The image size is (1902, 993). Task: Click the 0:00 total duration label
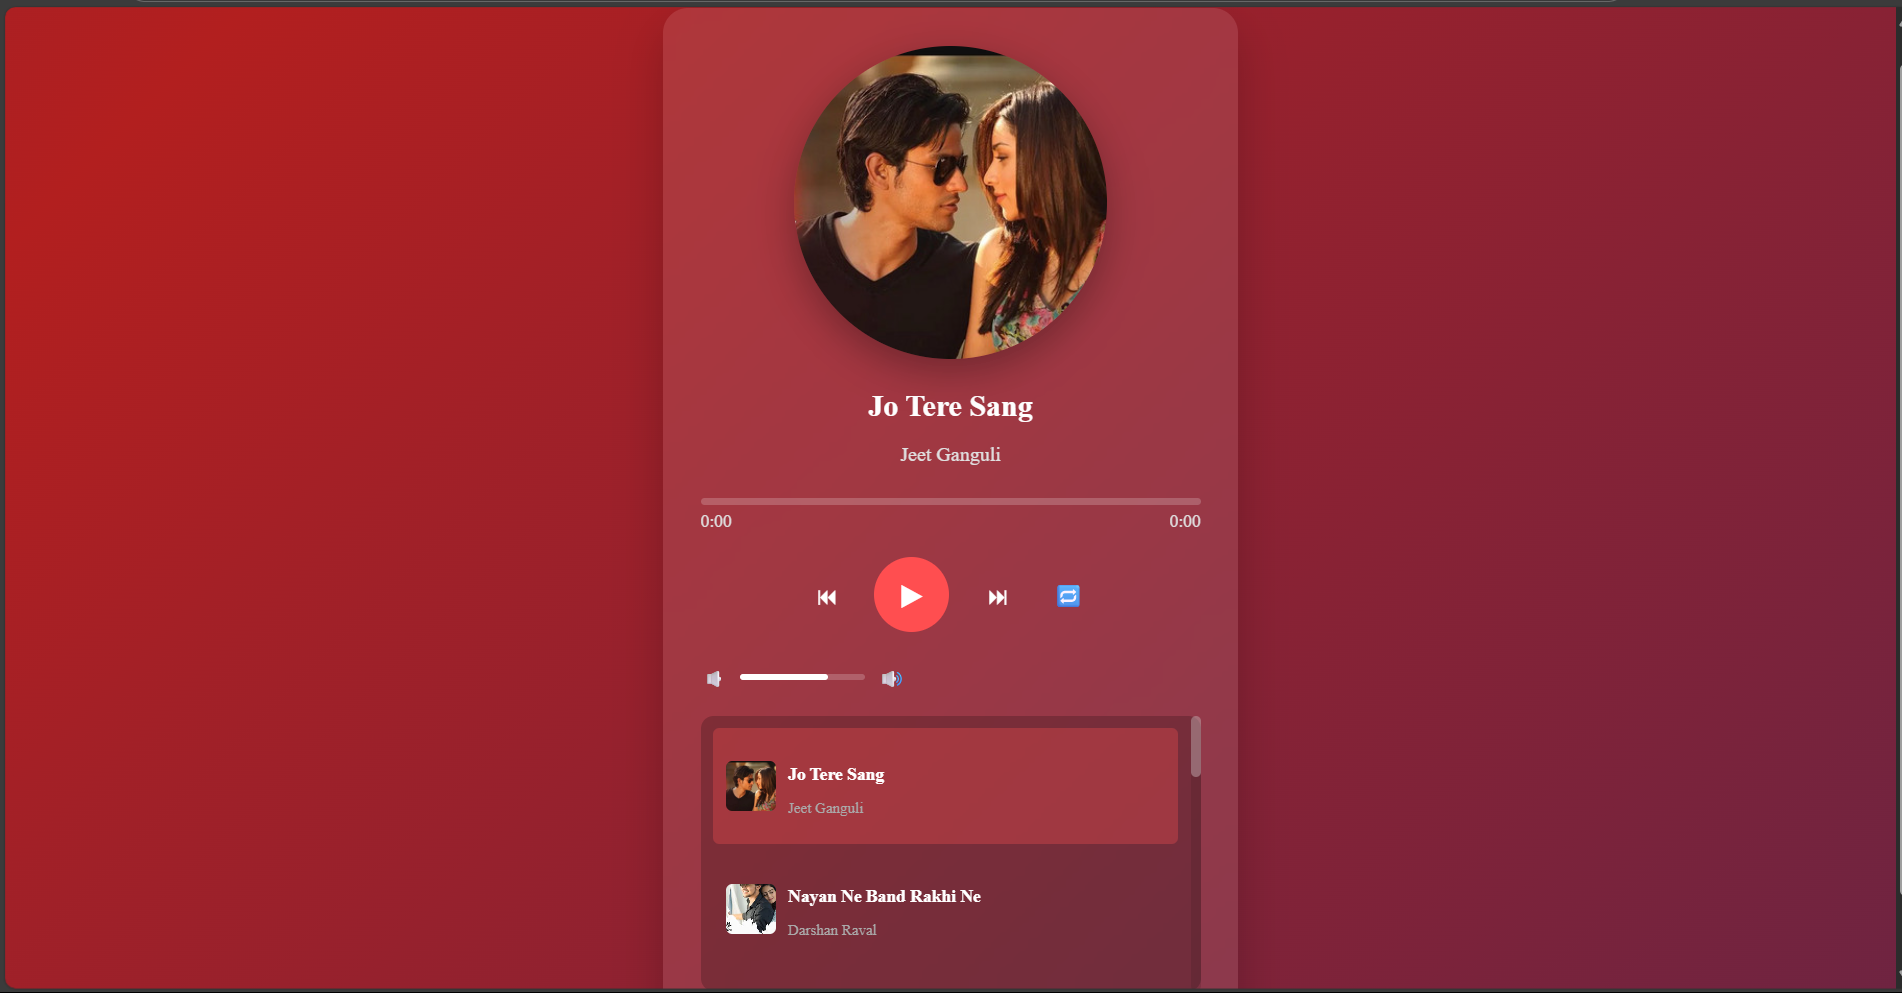click(x=1184, y=521)
